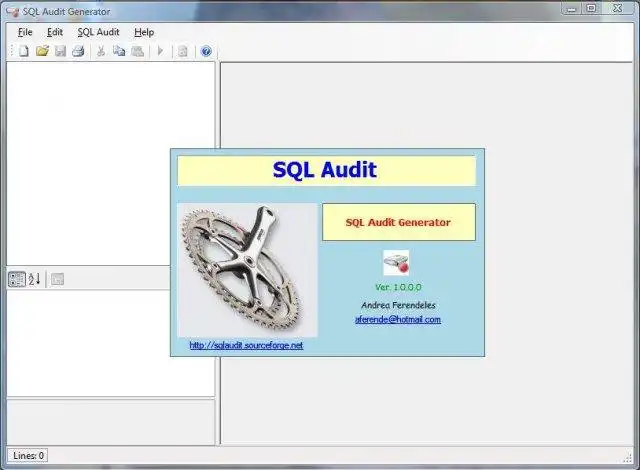Open the sqlaudit.sourceforge.net link
Screen dimensions: 640x470
246,345
